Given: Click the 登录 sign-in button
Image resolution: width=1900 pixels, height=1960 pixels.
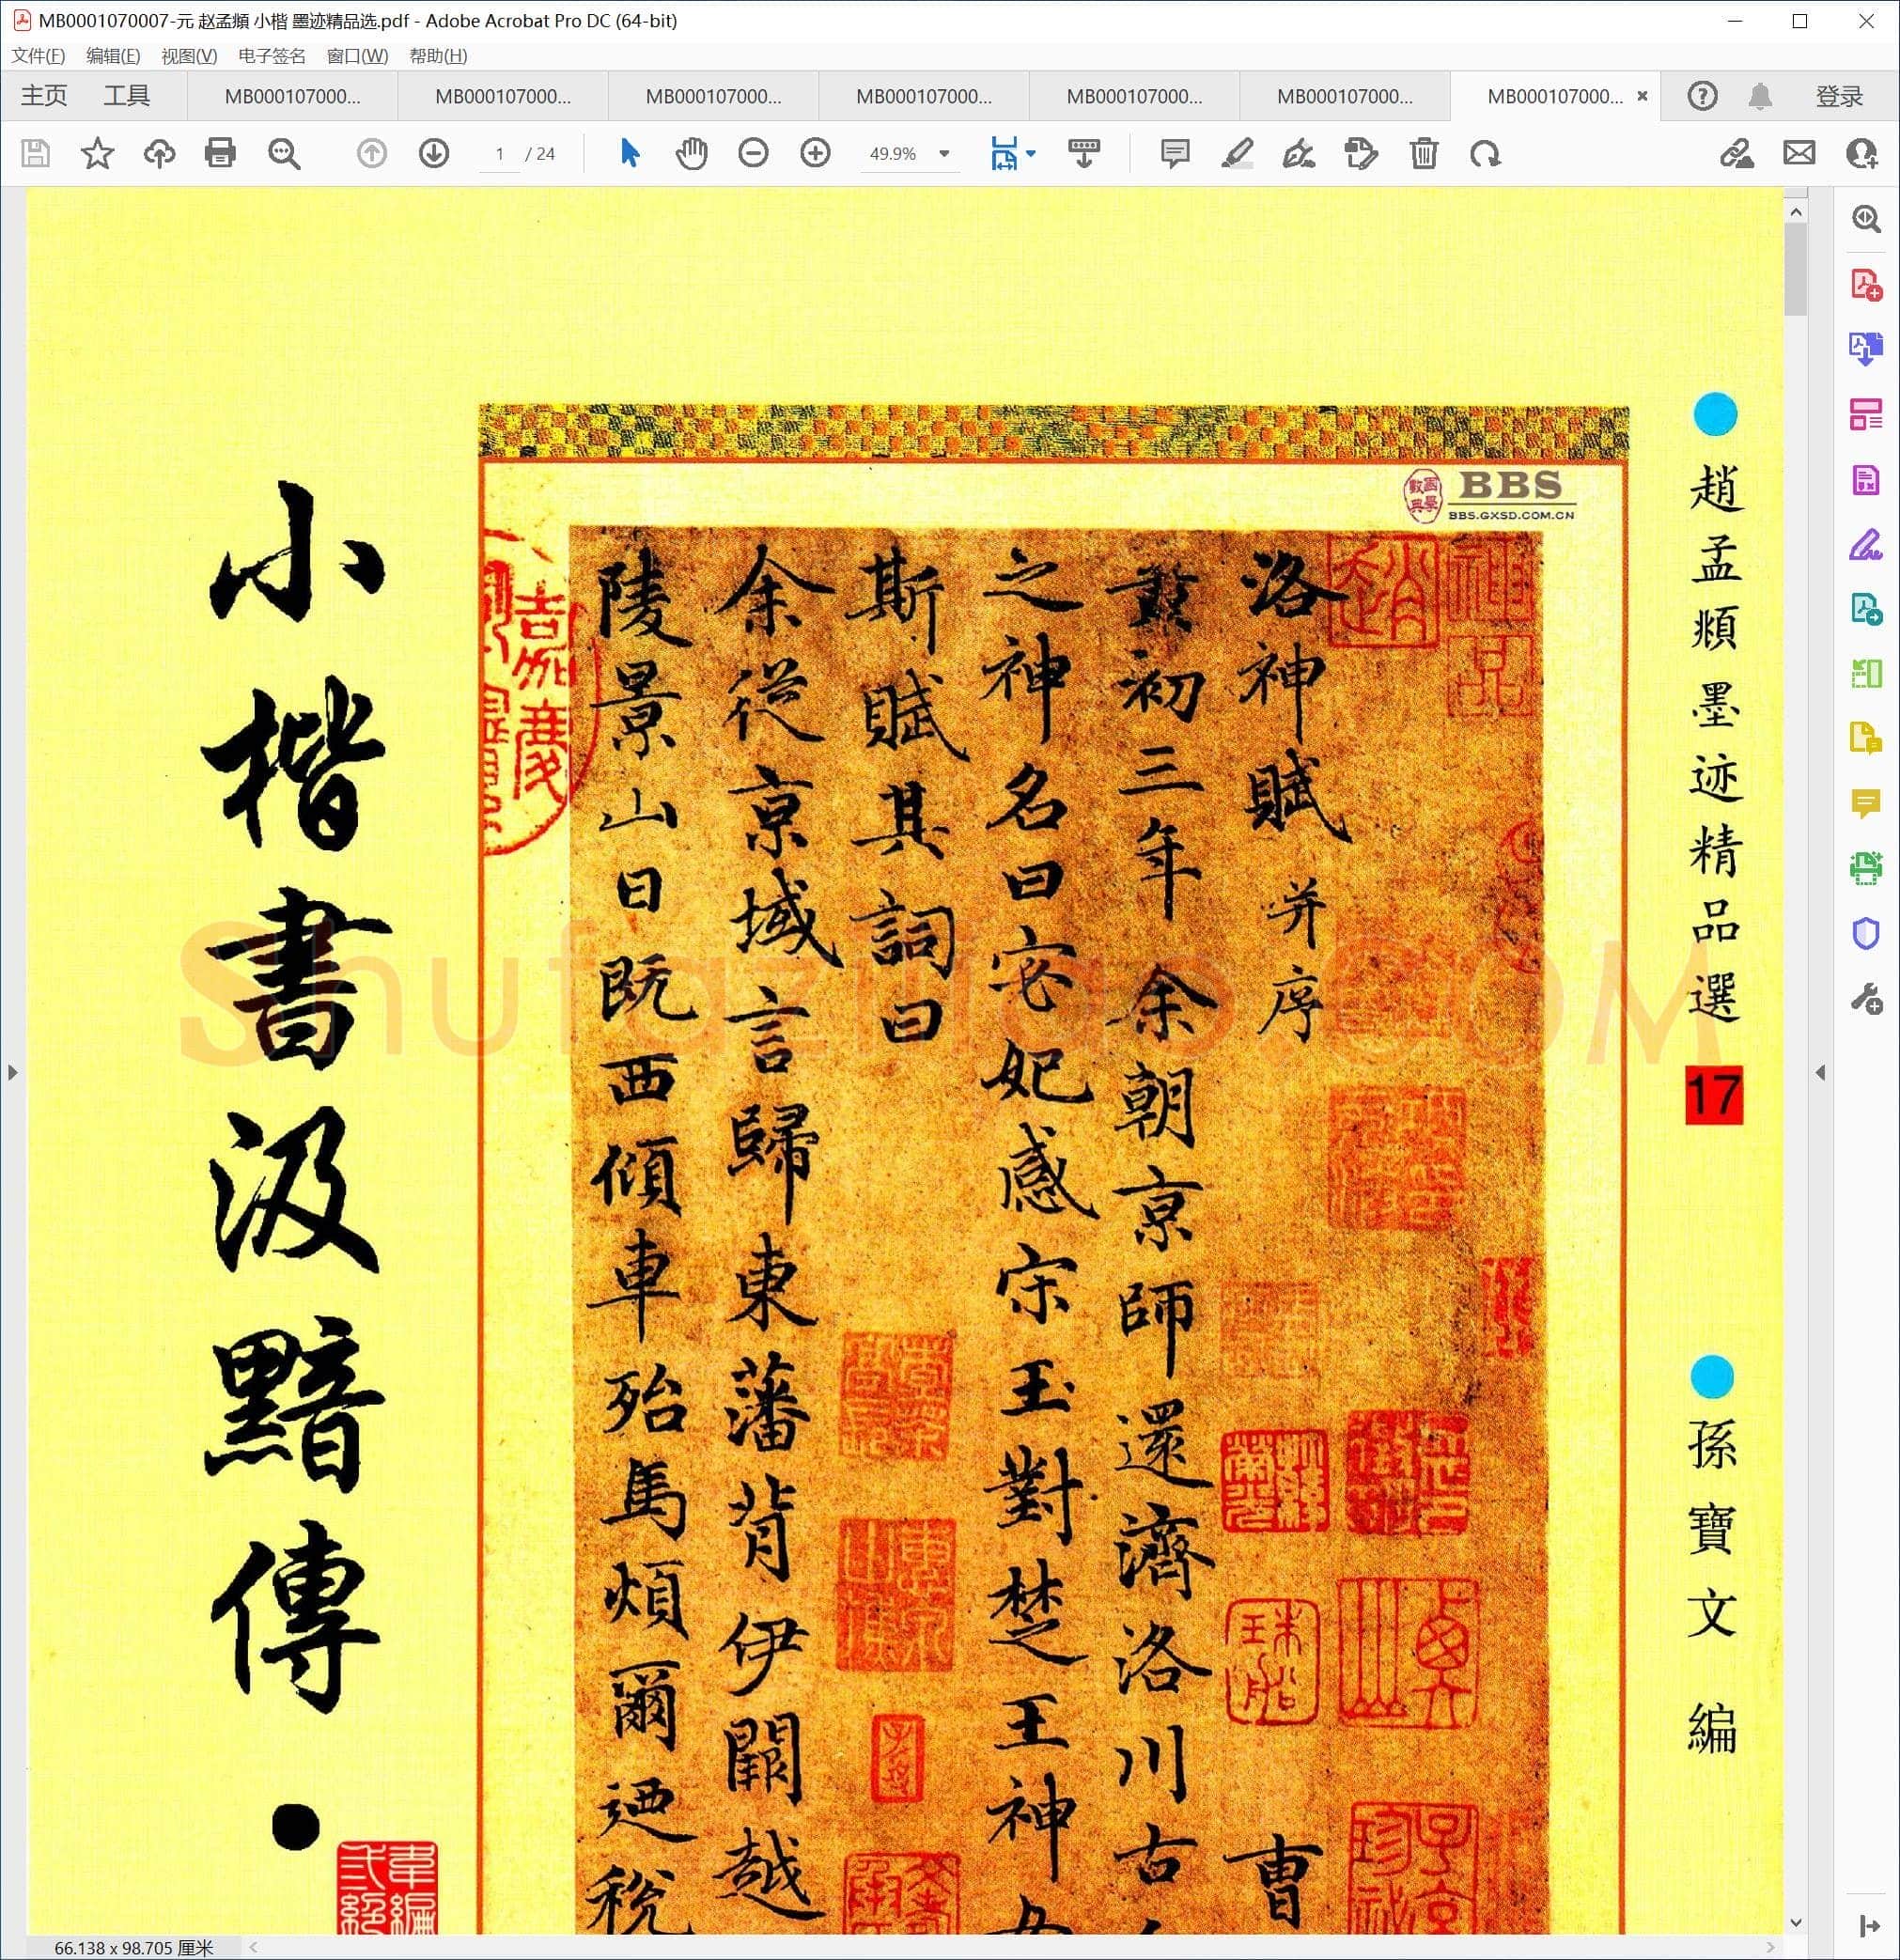Looking at the screenshot, I should click(1839, 96).
